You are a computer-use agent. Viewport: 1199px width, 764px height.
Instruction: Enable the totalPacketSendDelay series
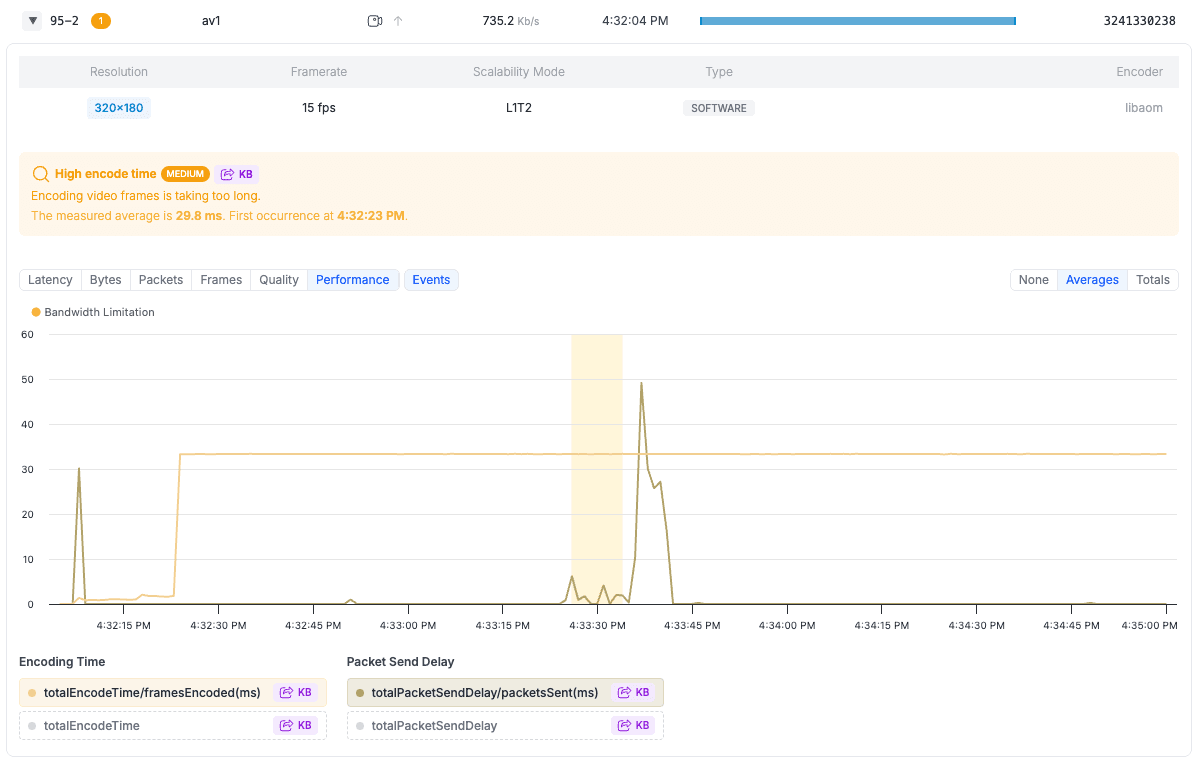434,726
